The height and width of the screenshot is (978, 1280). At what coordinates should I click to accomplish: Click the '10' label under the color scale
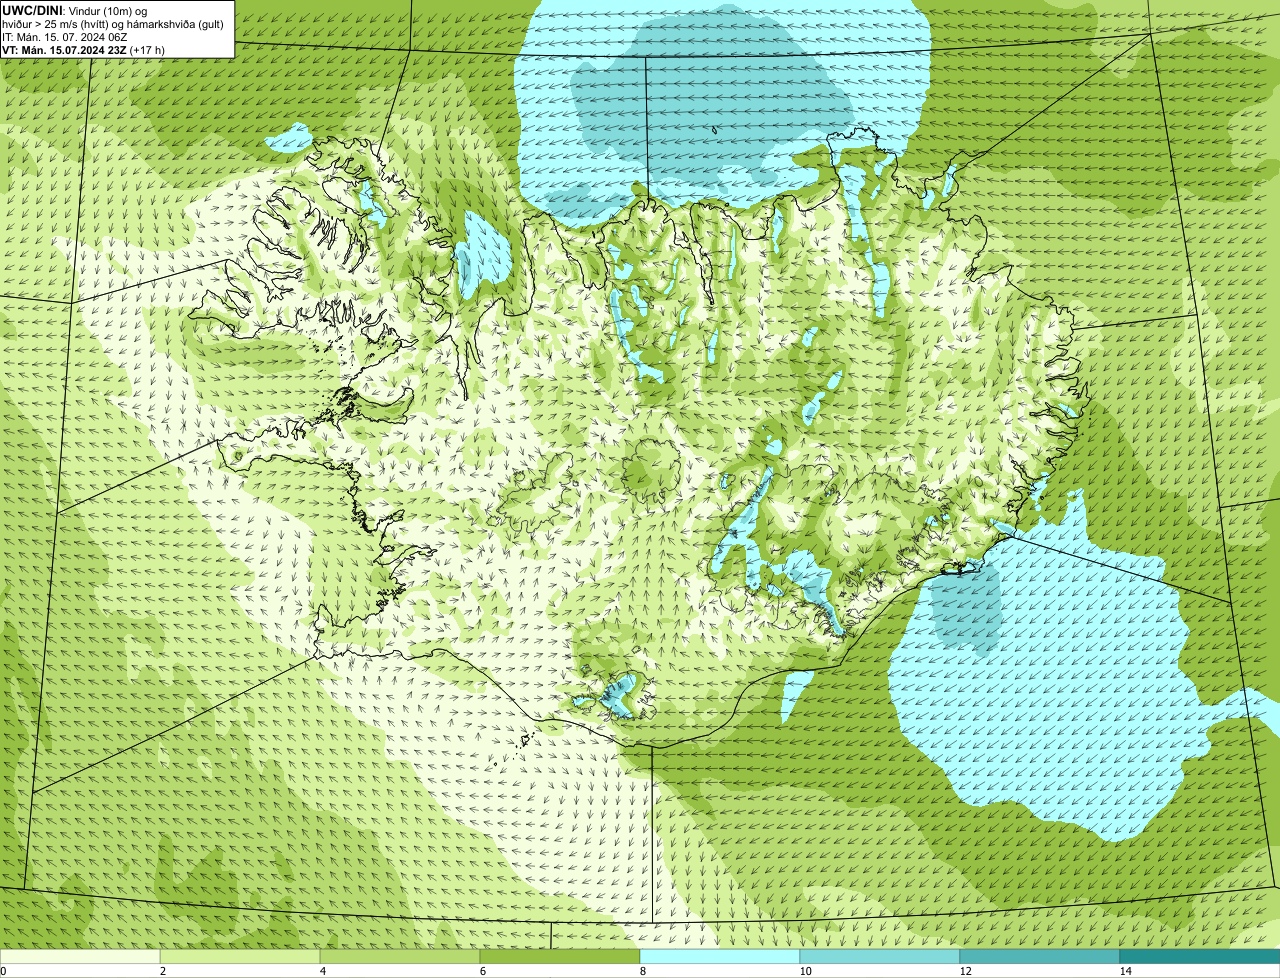805,971
